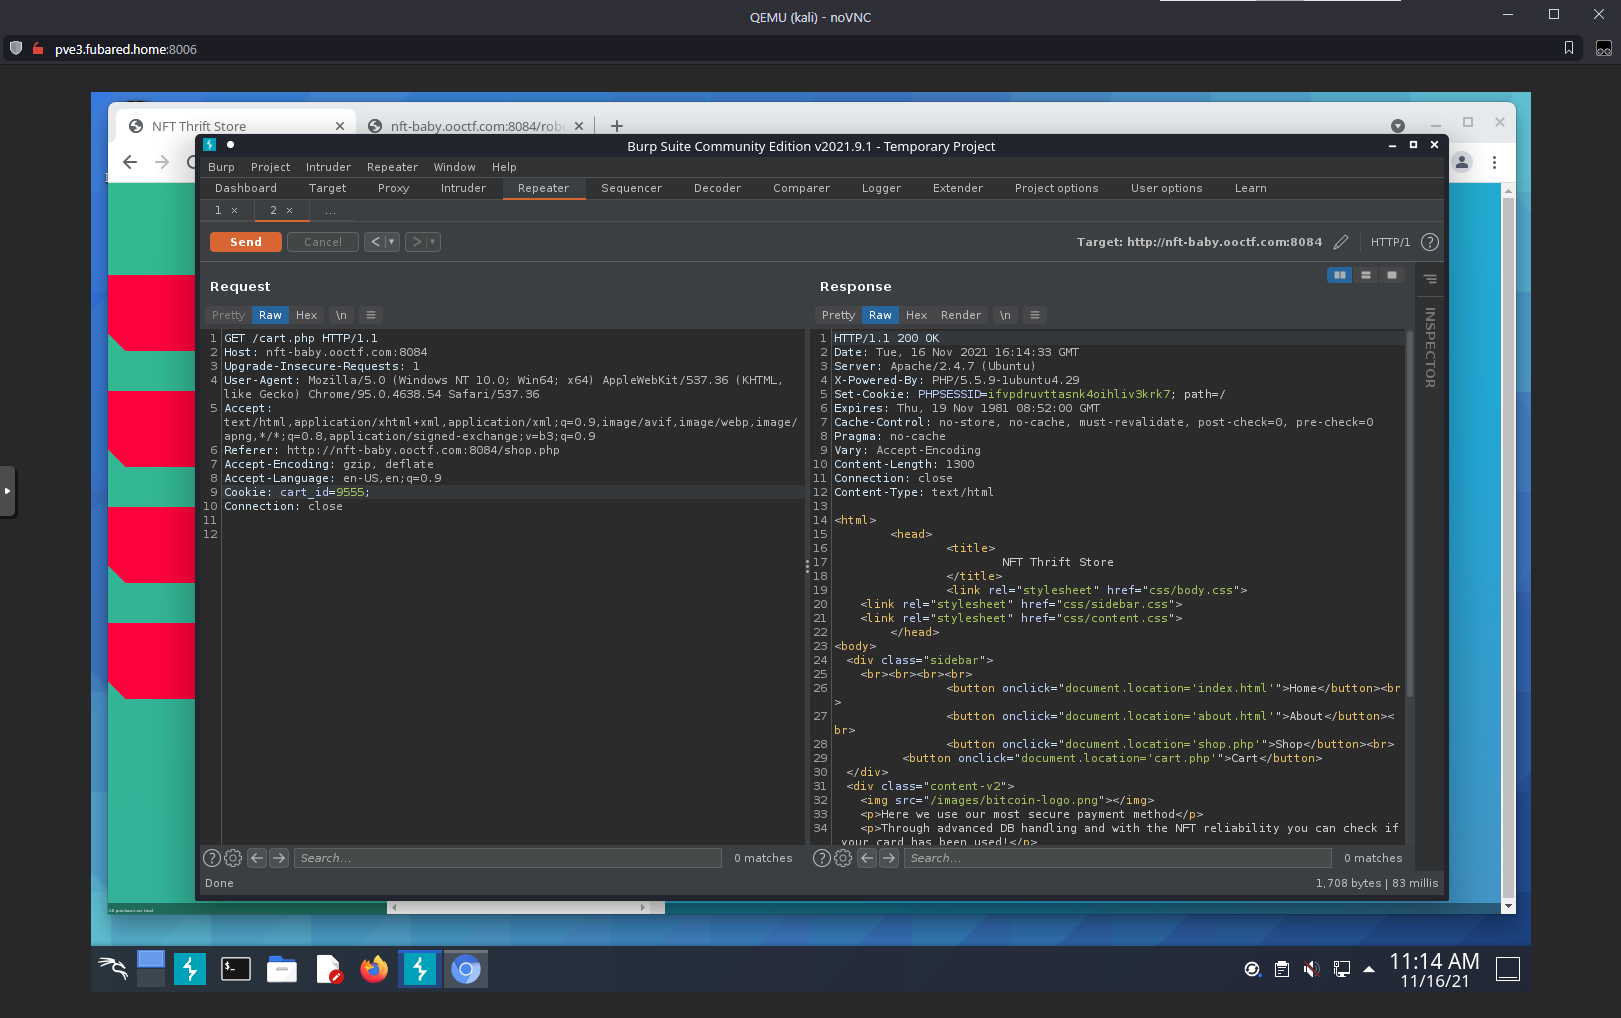1621x1018 pixels.
Task: Open the Window menu
Action: (x=454, y=167)
